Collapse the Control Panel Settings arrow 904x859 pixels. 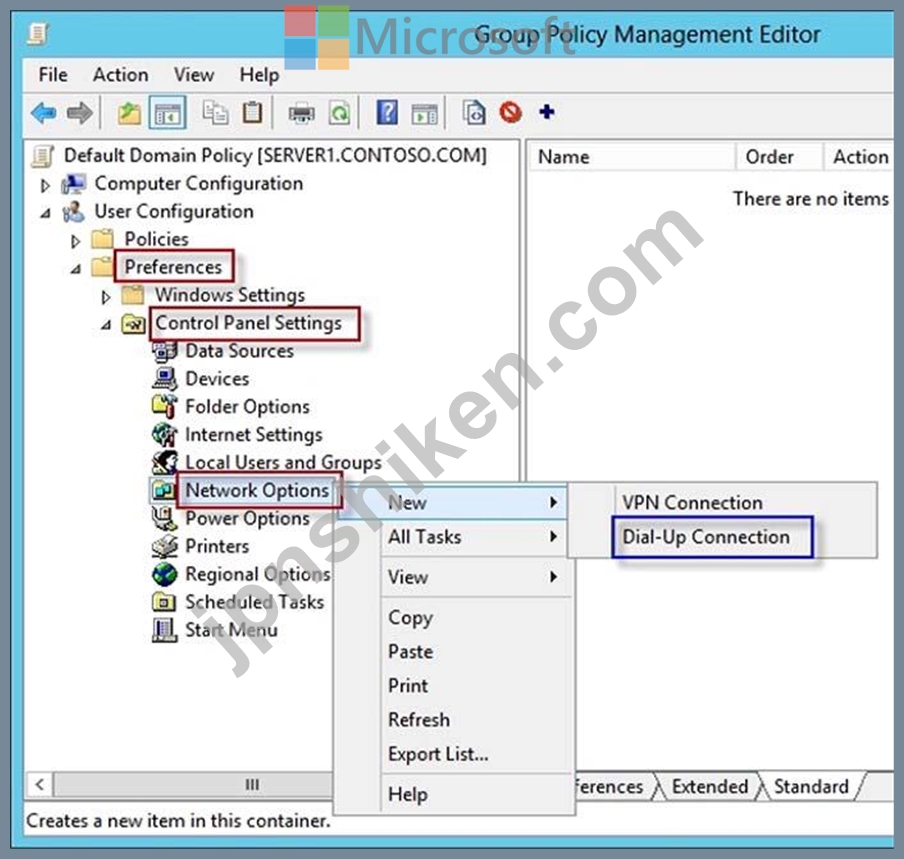coord(106,325)
